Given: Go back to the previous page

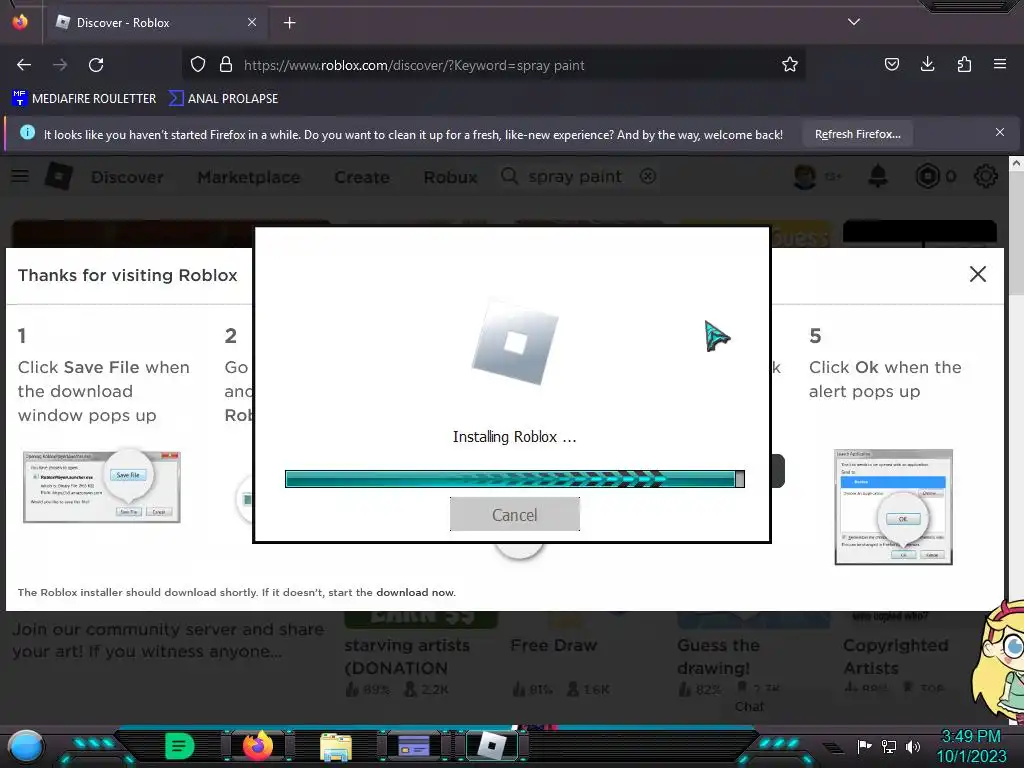Looking at the screenshot, I should point(24,65).
